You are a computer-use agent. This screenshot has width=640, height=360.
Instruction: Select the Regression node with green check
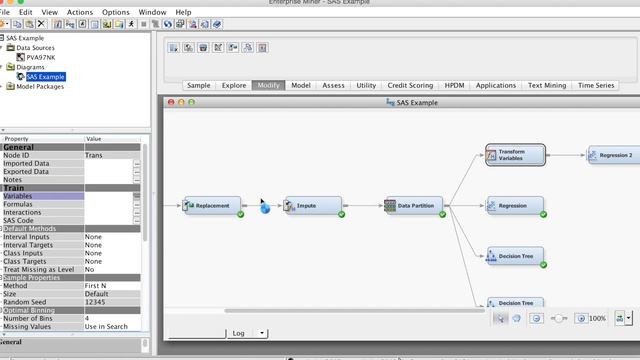pyautogui.click(x=515, y=206)
